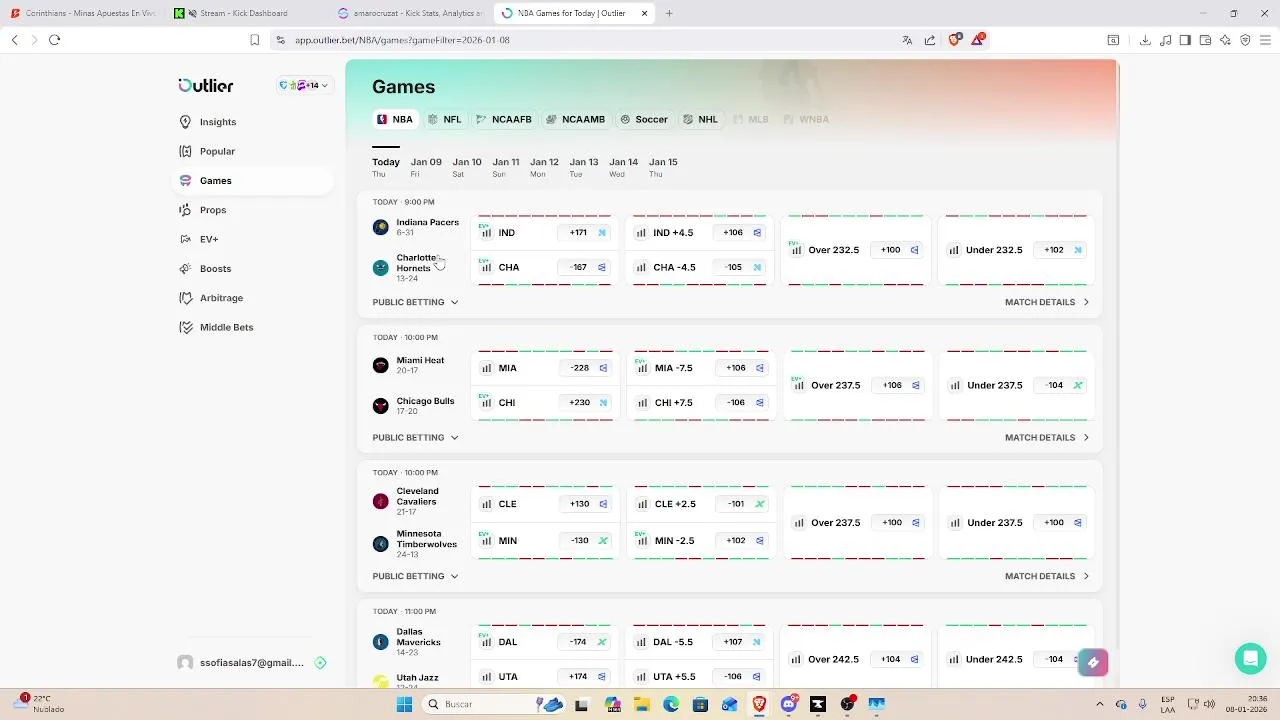Screen dimensions: 1280x720
Task: Open the Windows Start menu
Action: [x=404, y=704]
